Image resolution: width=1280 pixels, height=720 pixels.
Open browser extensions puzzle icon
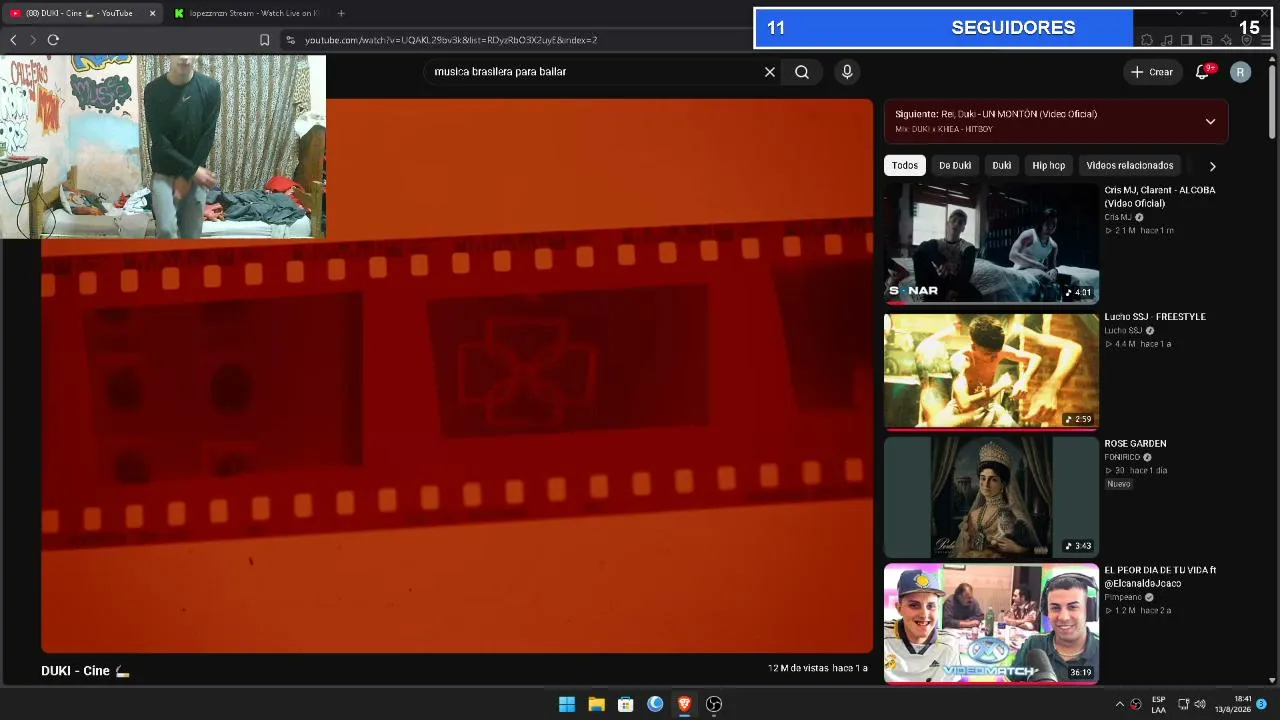1147,40
